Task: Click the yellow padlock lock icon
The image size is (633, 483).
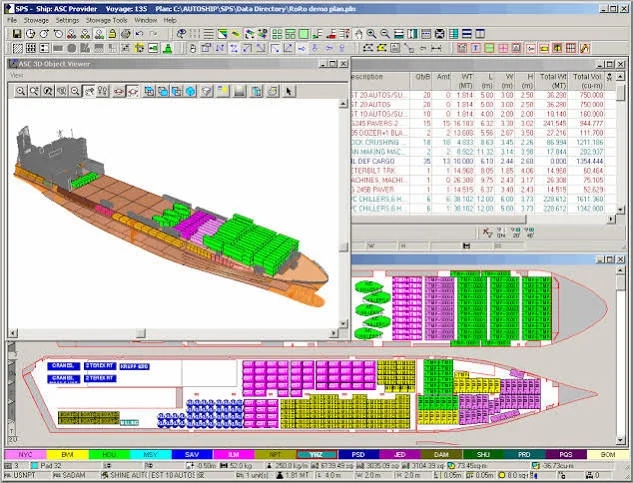Action: point(112,34)
